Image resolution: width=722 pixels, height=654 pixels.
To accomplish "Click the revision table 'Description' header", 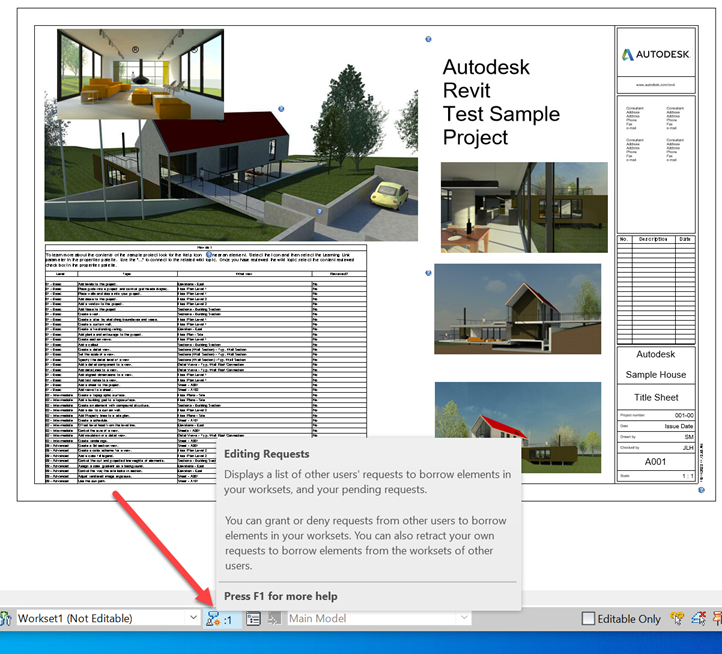I will 653,239.
